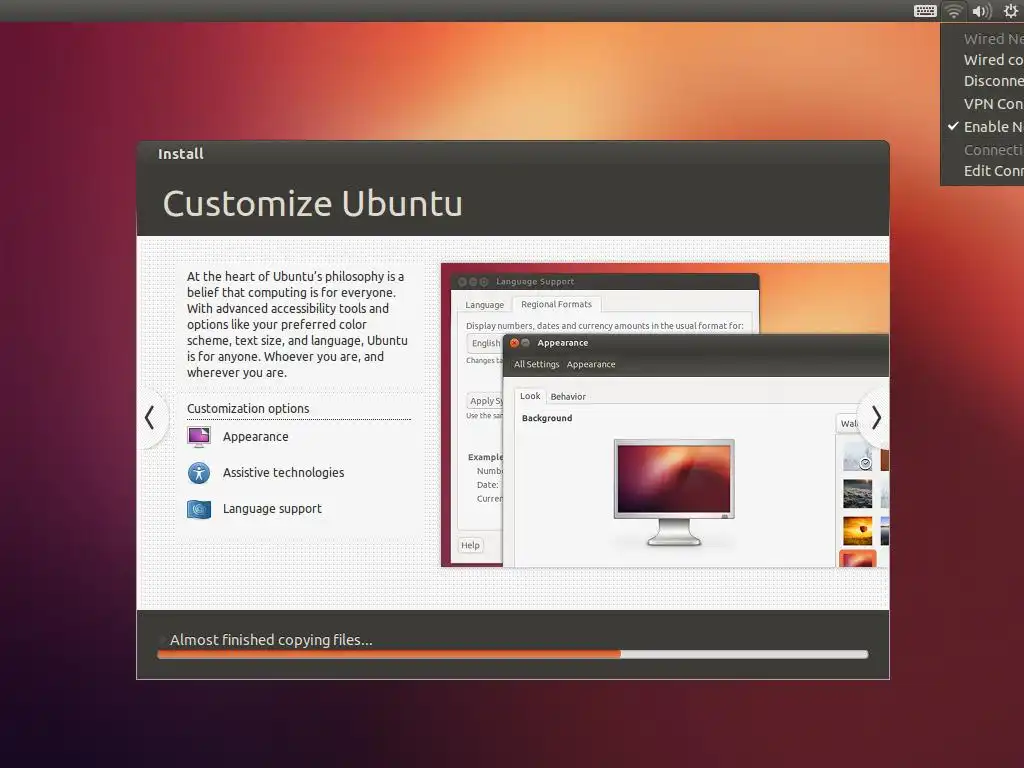Screen dimensions: 1024x768
Task: Select the dark landscape wallpaper thumbnail
Action: (857, 494)
